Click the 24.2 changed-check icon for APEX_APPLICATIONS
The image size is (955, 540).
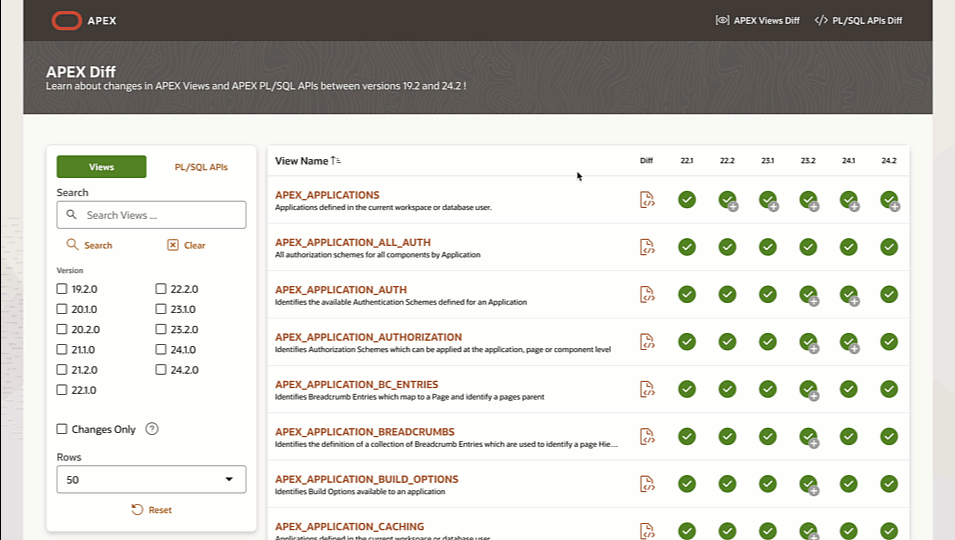tap(890, 200)
